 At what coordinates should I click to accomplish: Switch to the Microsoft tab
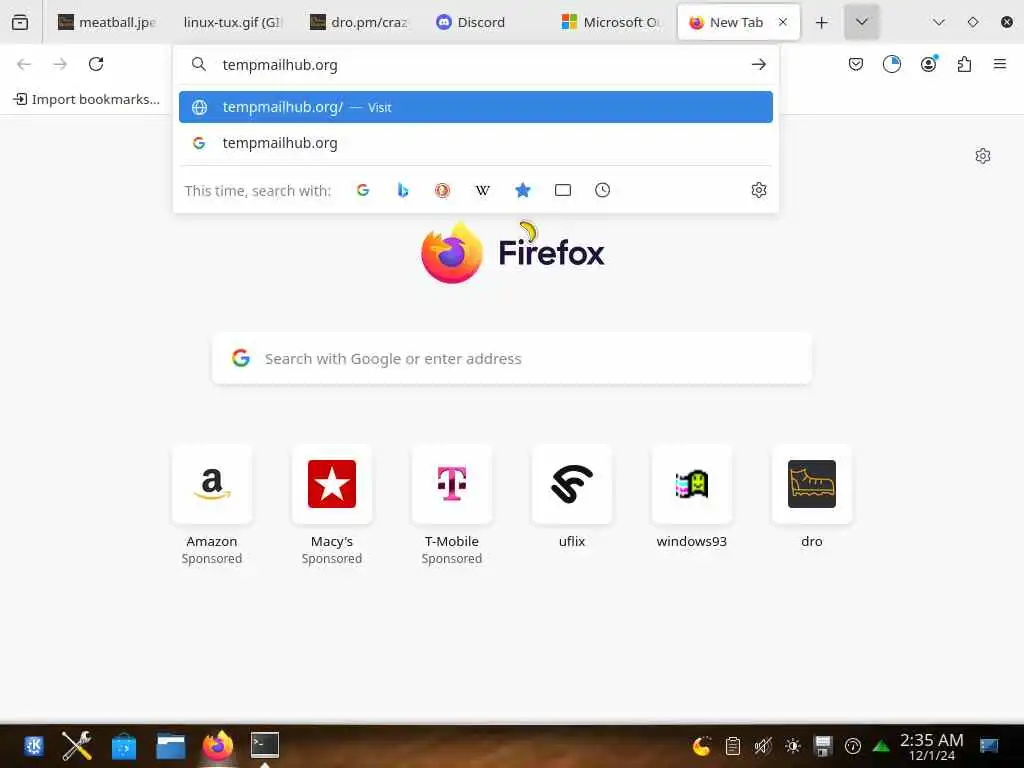coord(612,22)
